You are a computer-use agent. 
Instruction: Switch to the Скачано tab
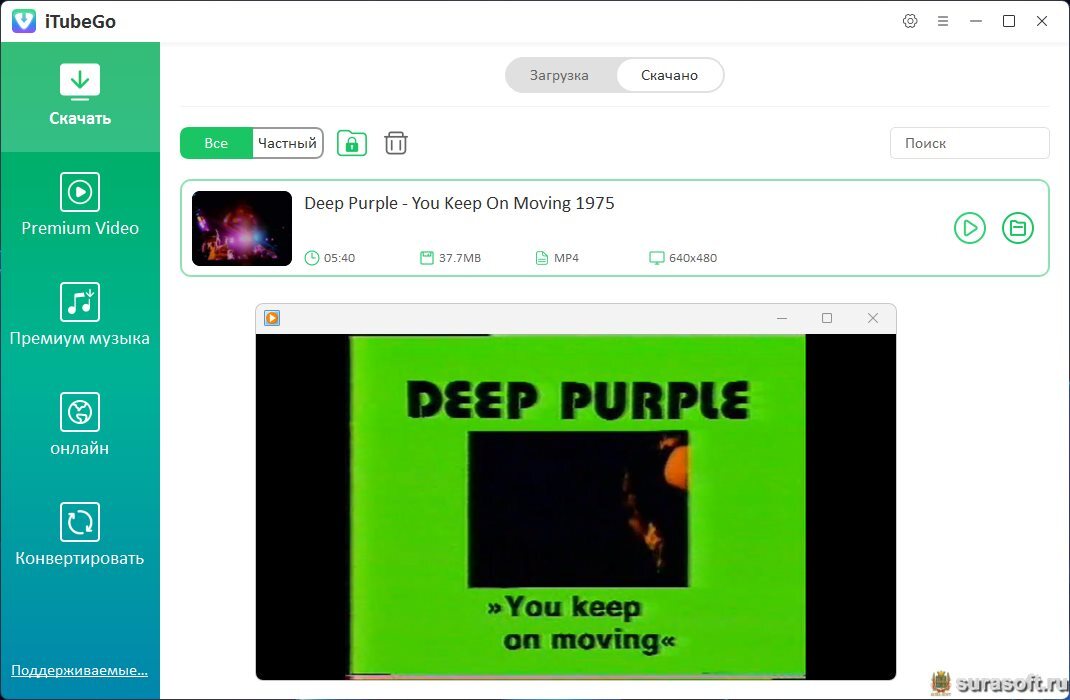pyautogui.click(x=669, y=75)
